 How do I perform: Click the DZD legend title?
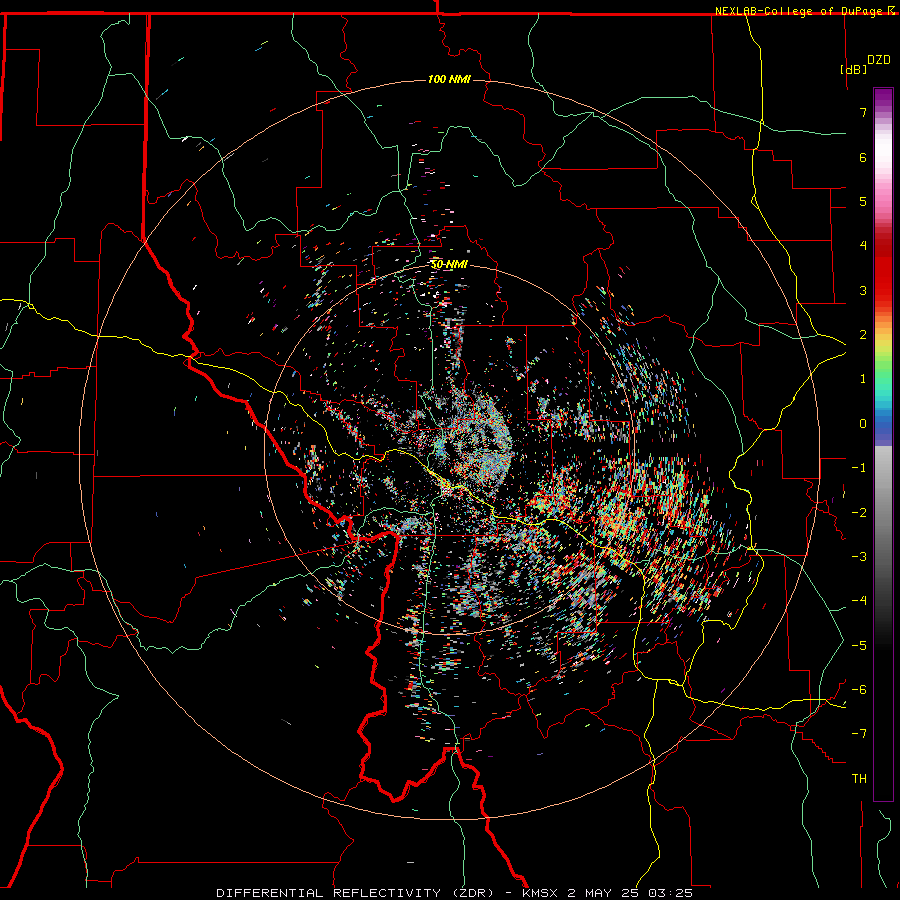coord(879,60)
